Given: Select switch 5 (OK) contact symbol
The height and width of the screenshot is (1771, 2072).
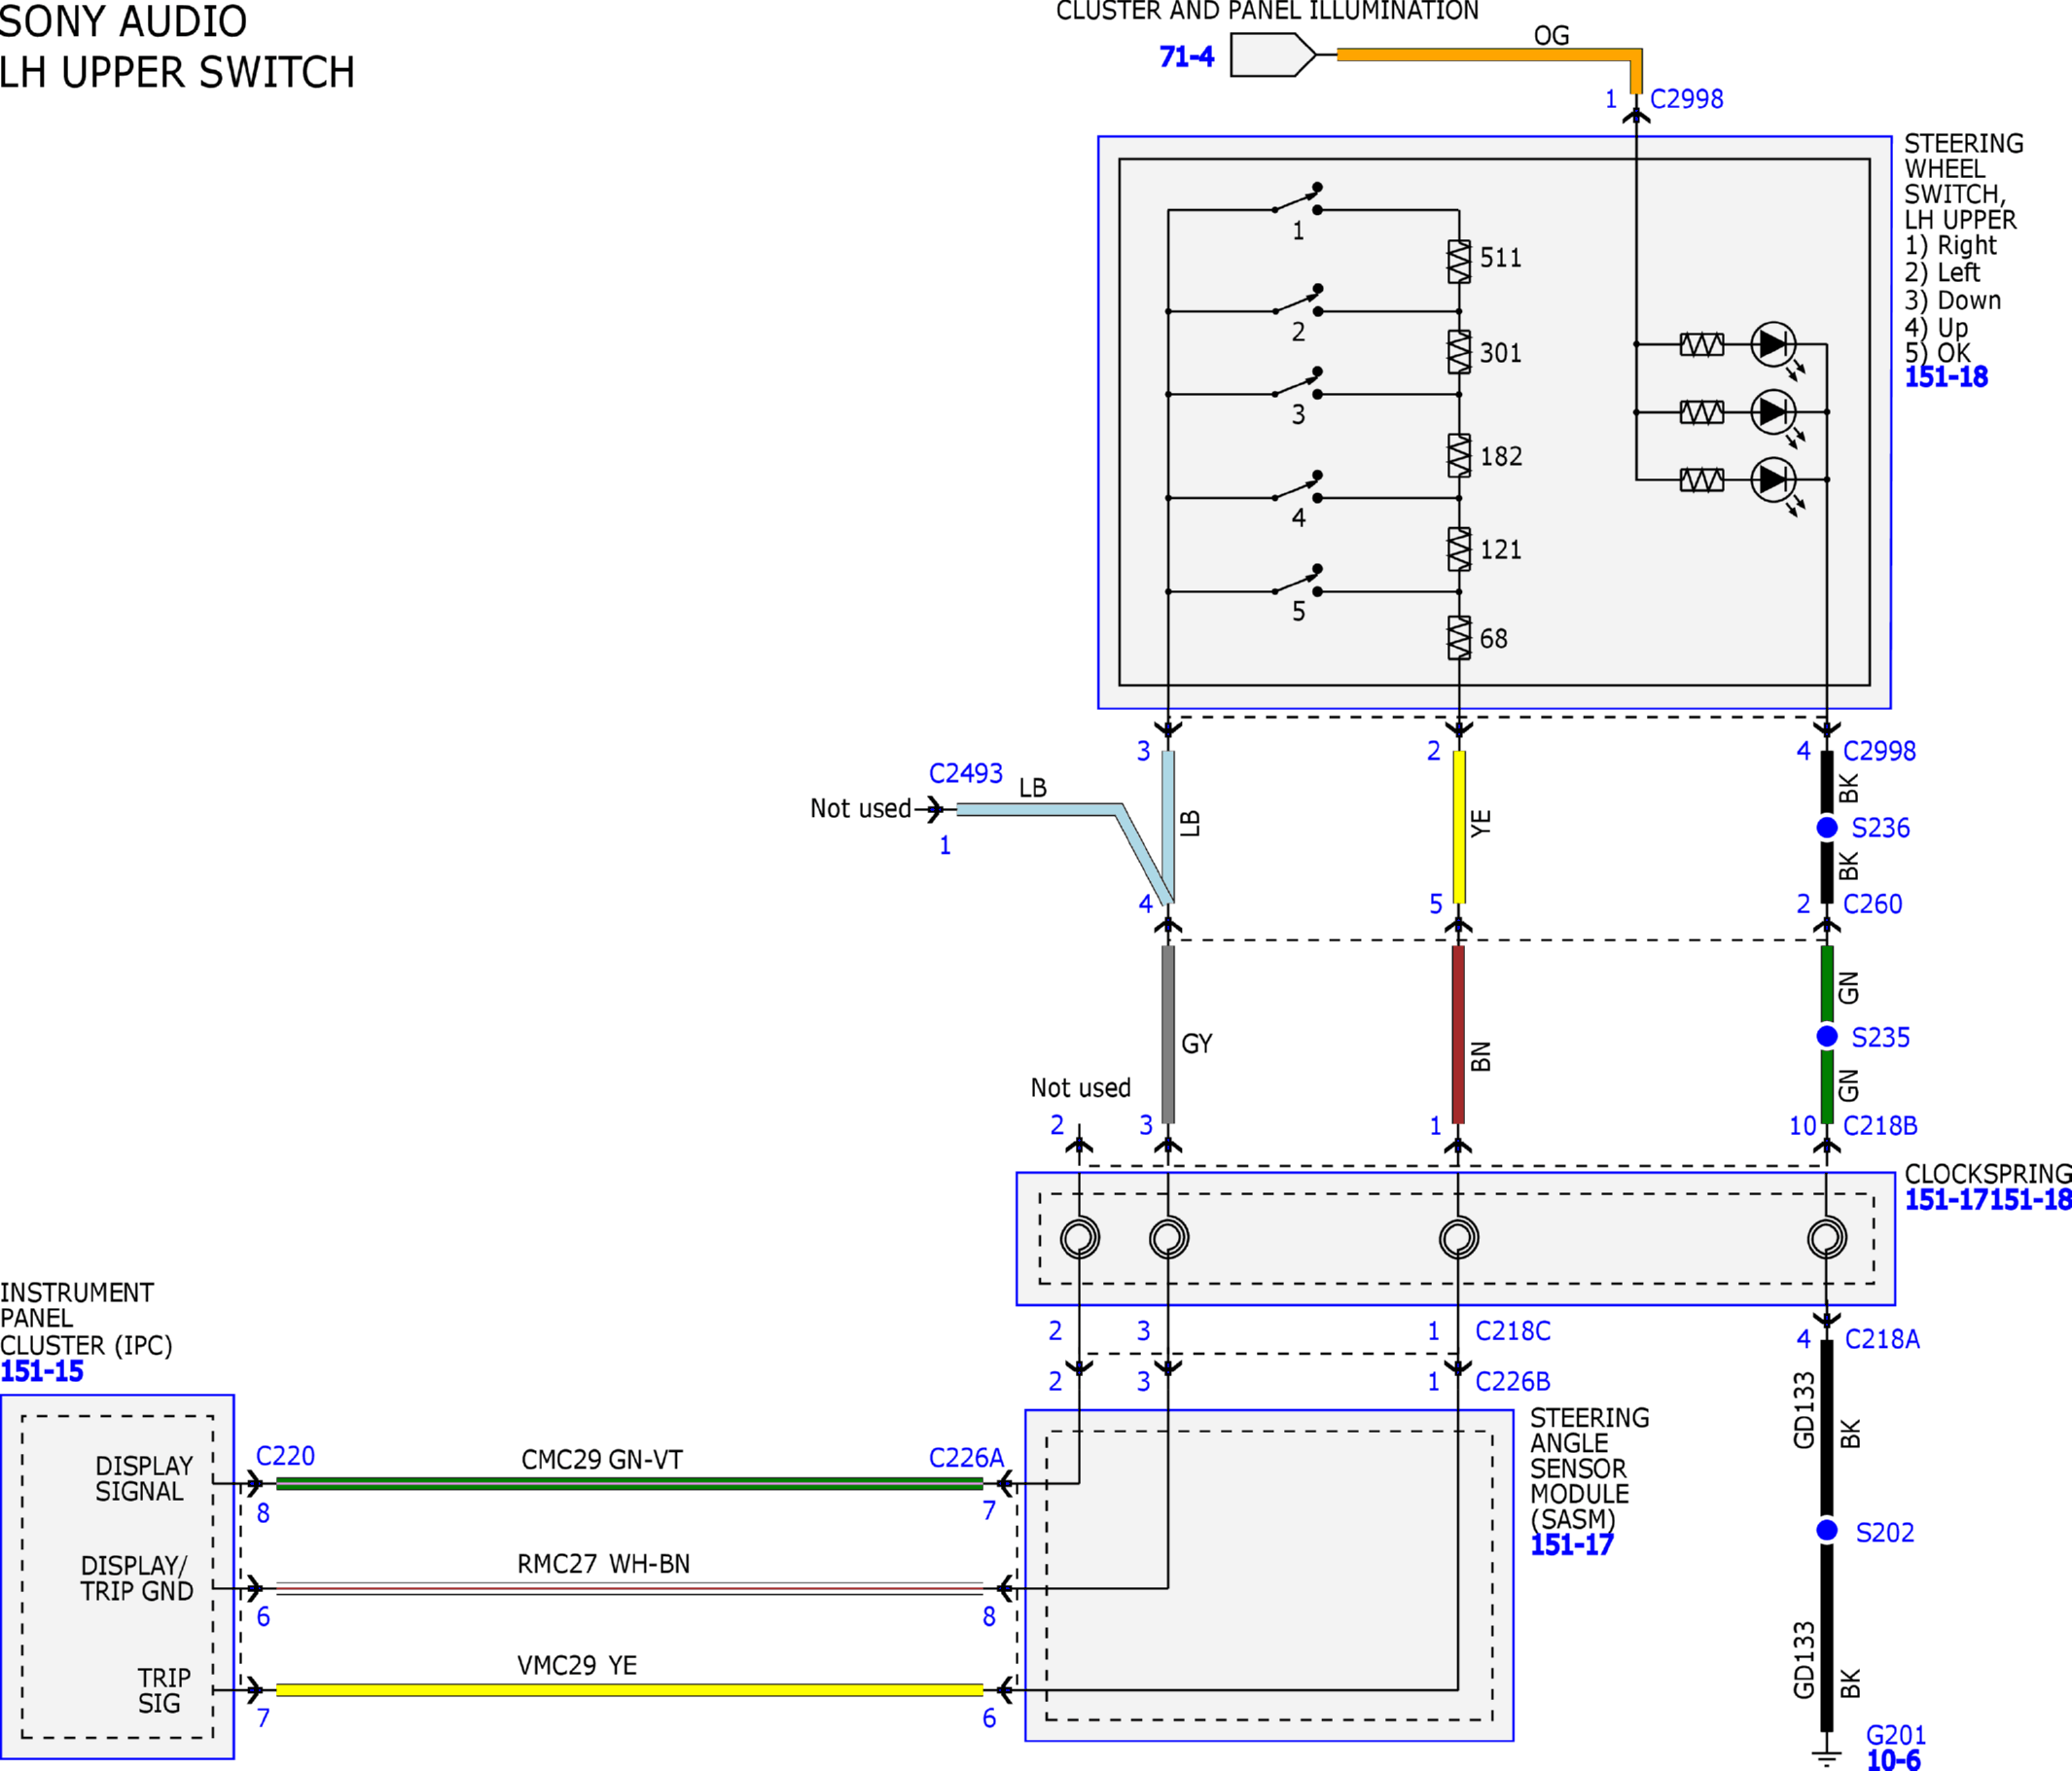Looking at the screenshot, I should (x=1298, y=580).
